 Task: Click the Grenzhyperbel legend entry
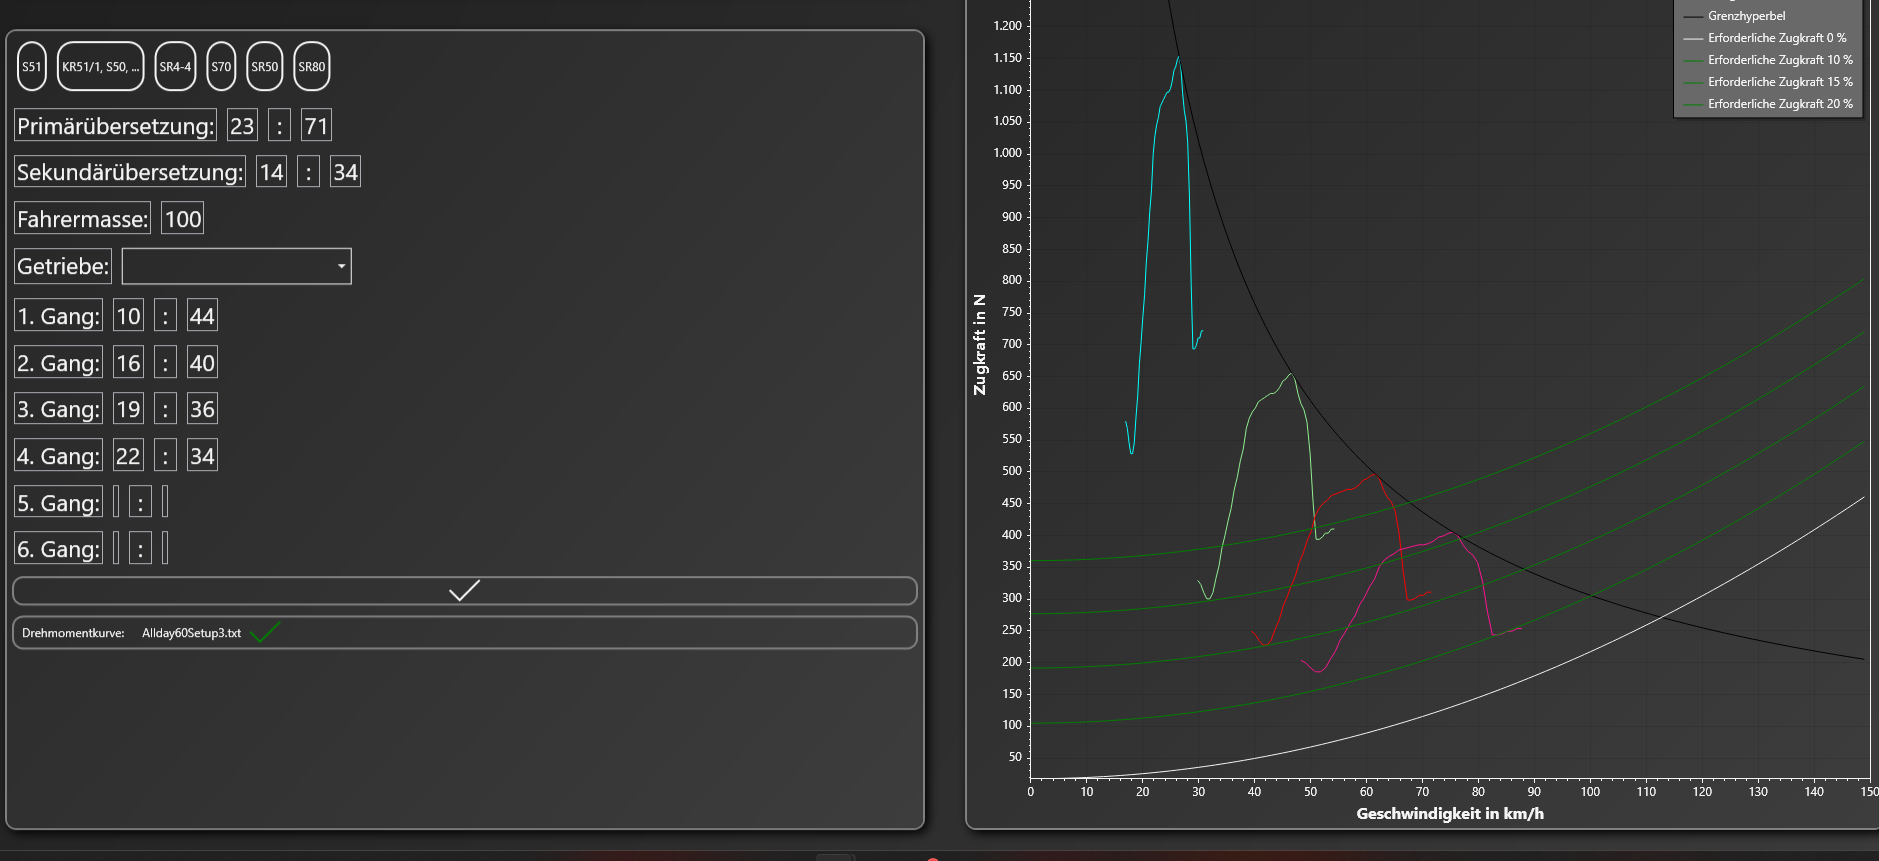tap(1746, 16)
